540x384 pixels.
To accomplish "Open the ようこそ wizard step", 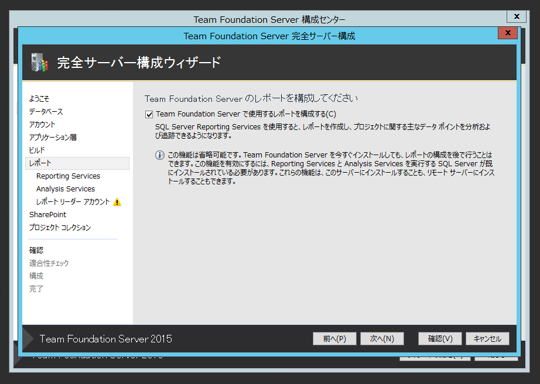I will click(39, 99).
